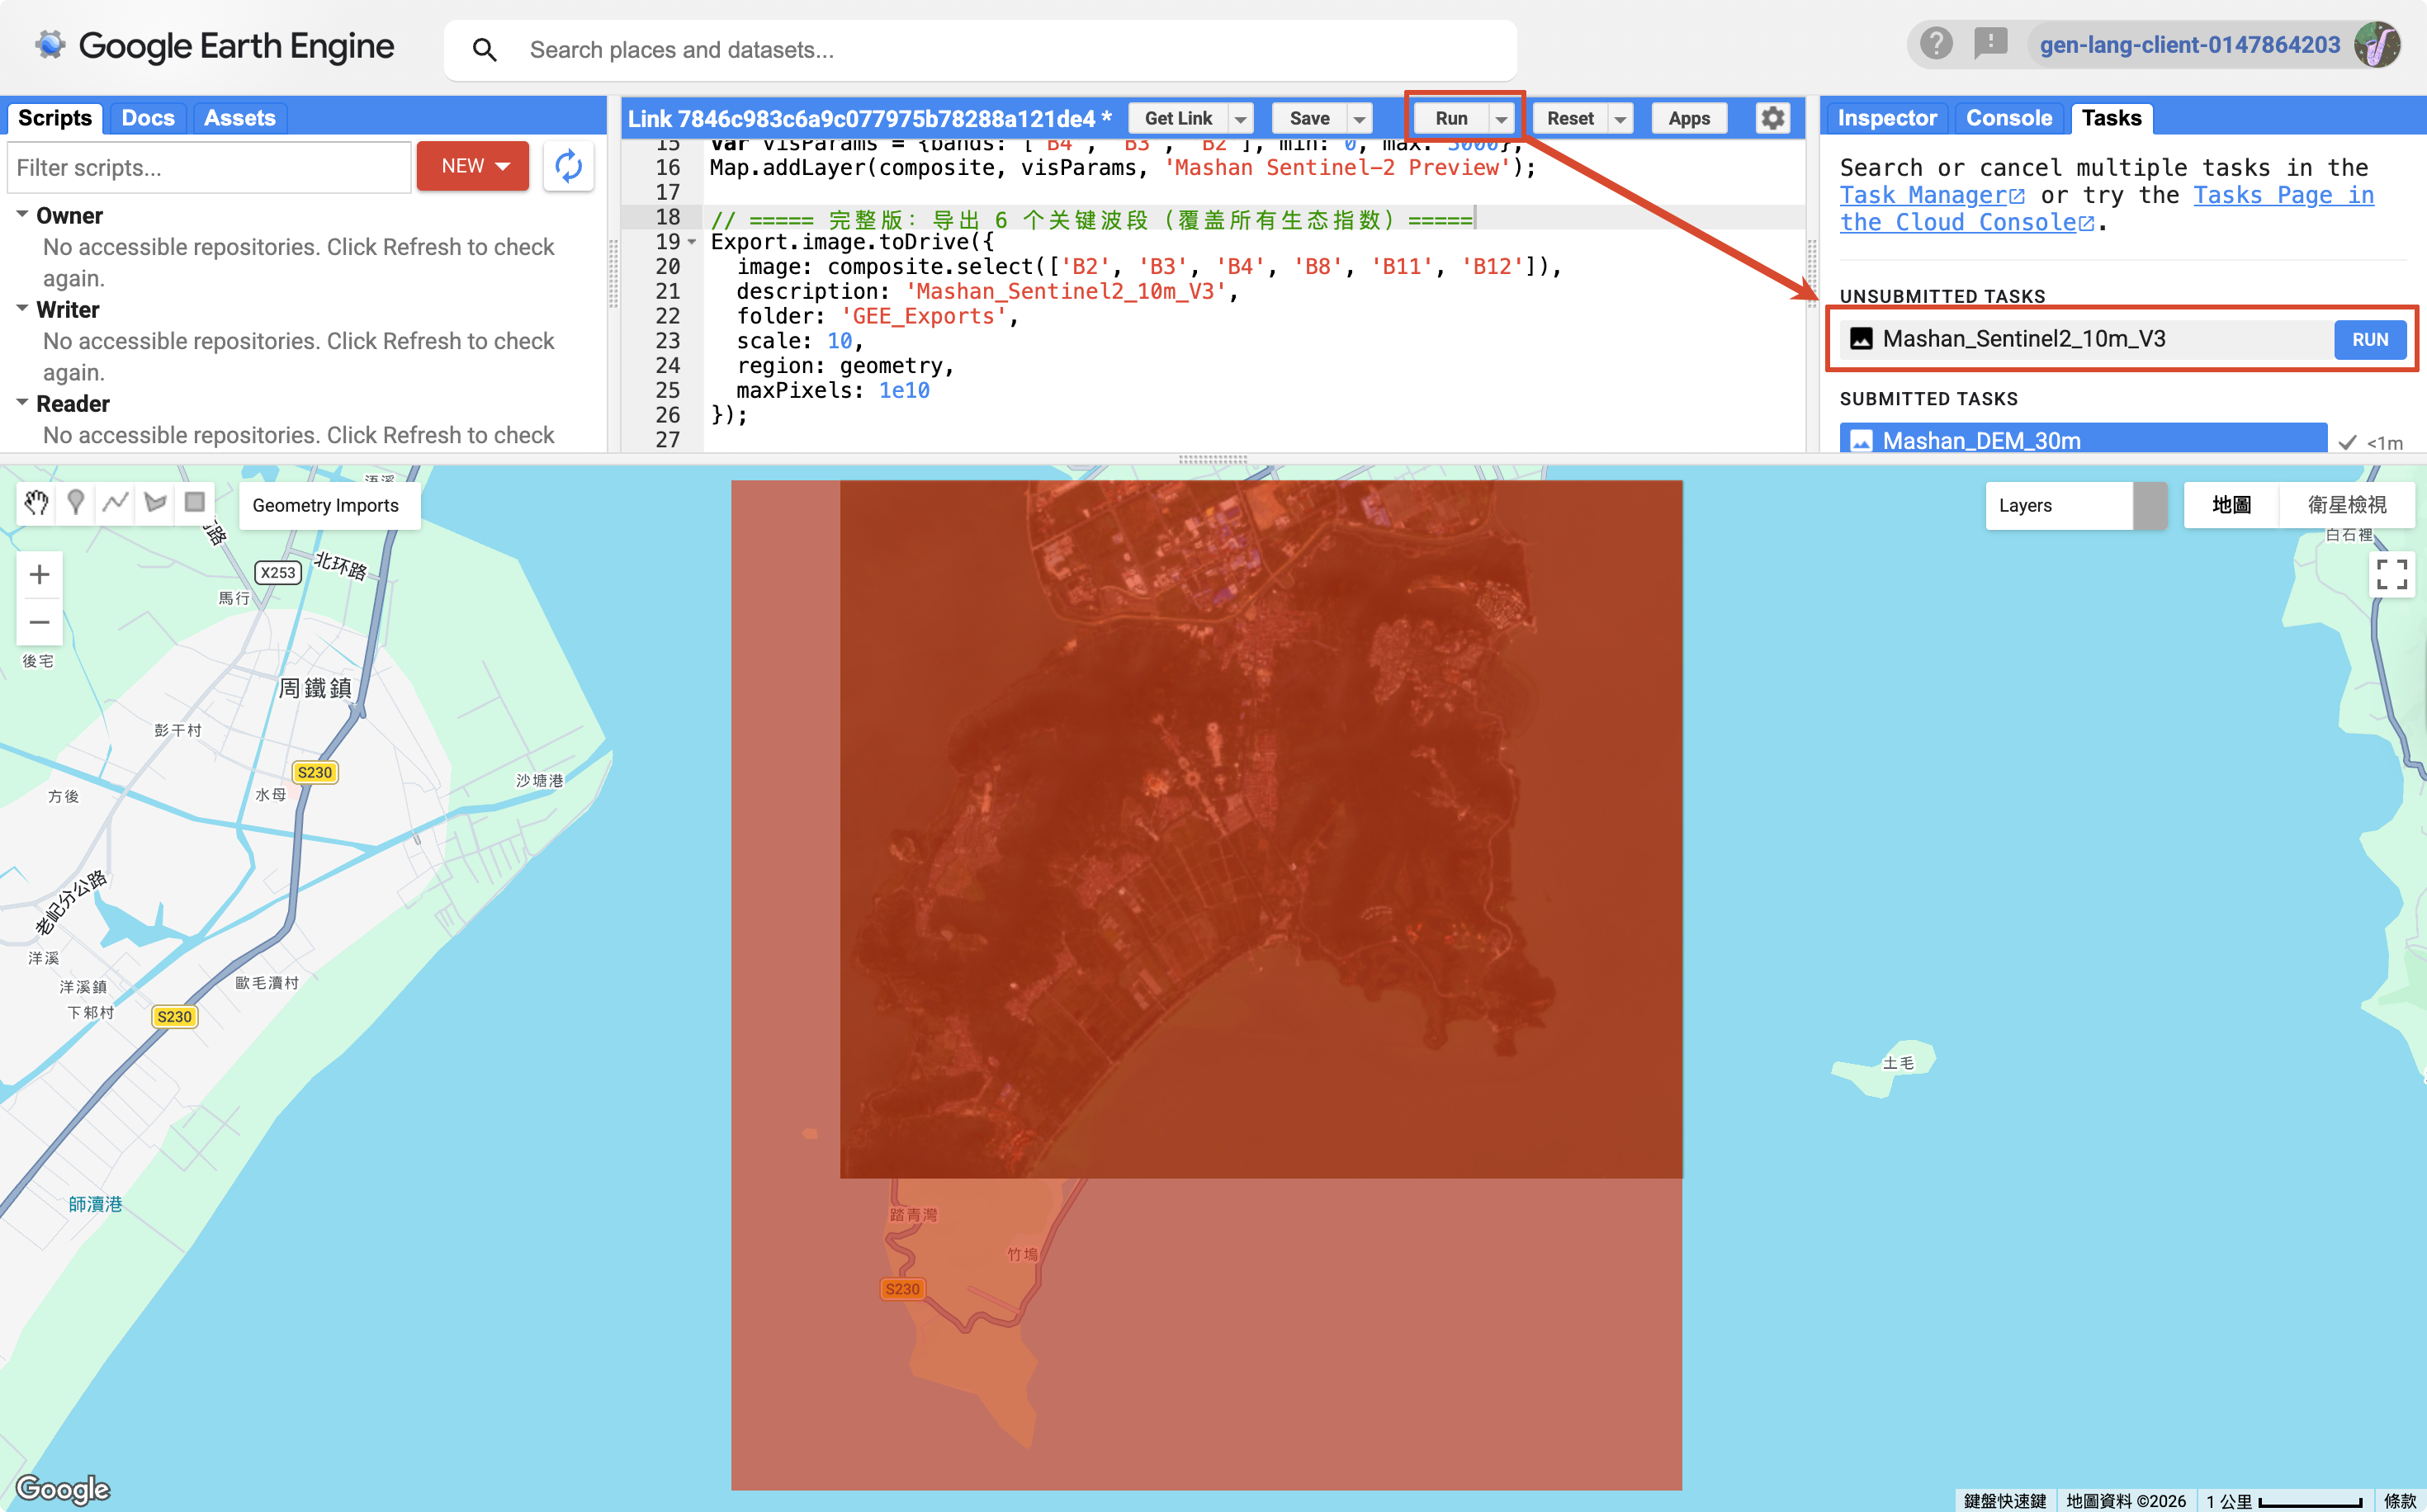Select the pan hand map tool
The height and width of the screenshot is (1512, 2427).
pos(37,502)
